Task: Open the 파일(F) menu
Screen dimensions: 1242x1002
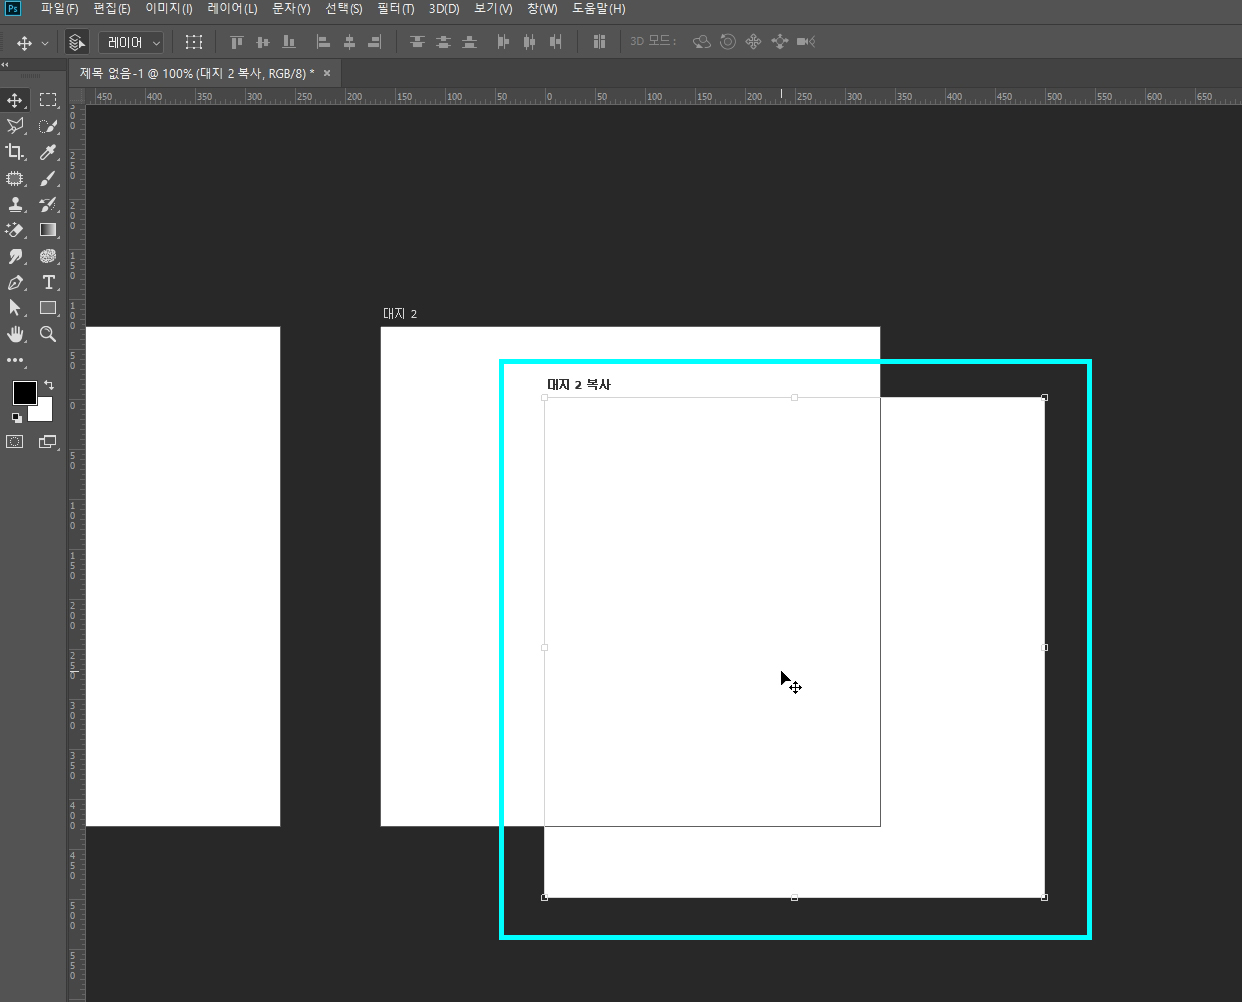Action: tap(59, 9)
